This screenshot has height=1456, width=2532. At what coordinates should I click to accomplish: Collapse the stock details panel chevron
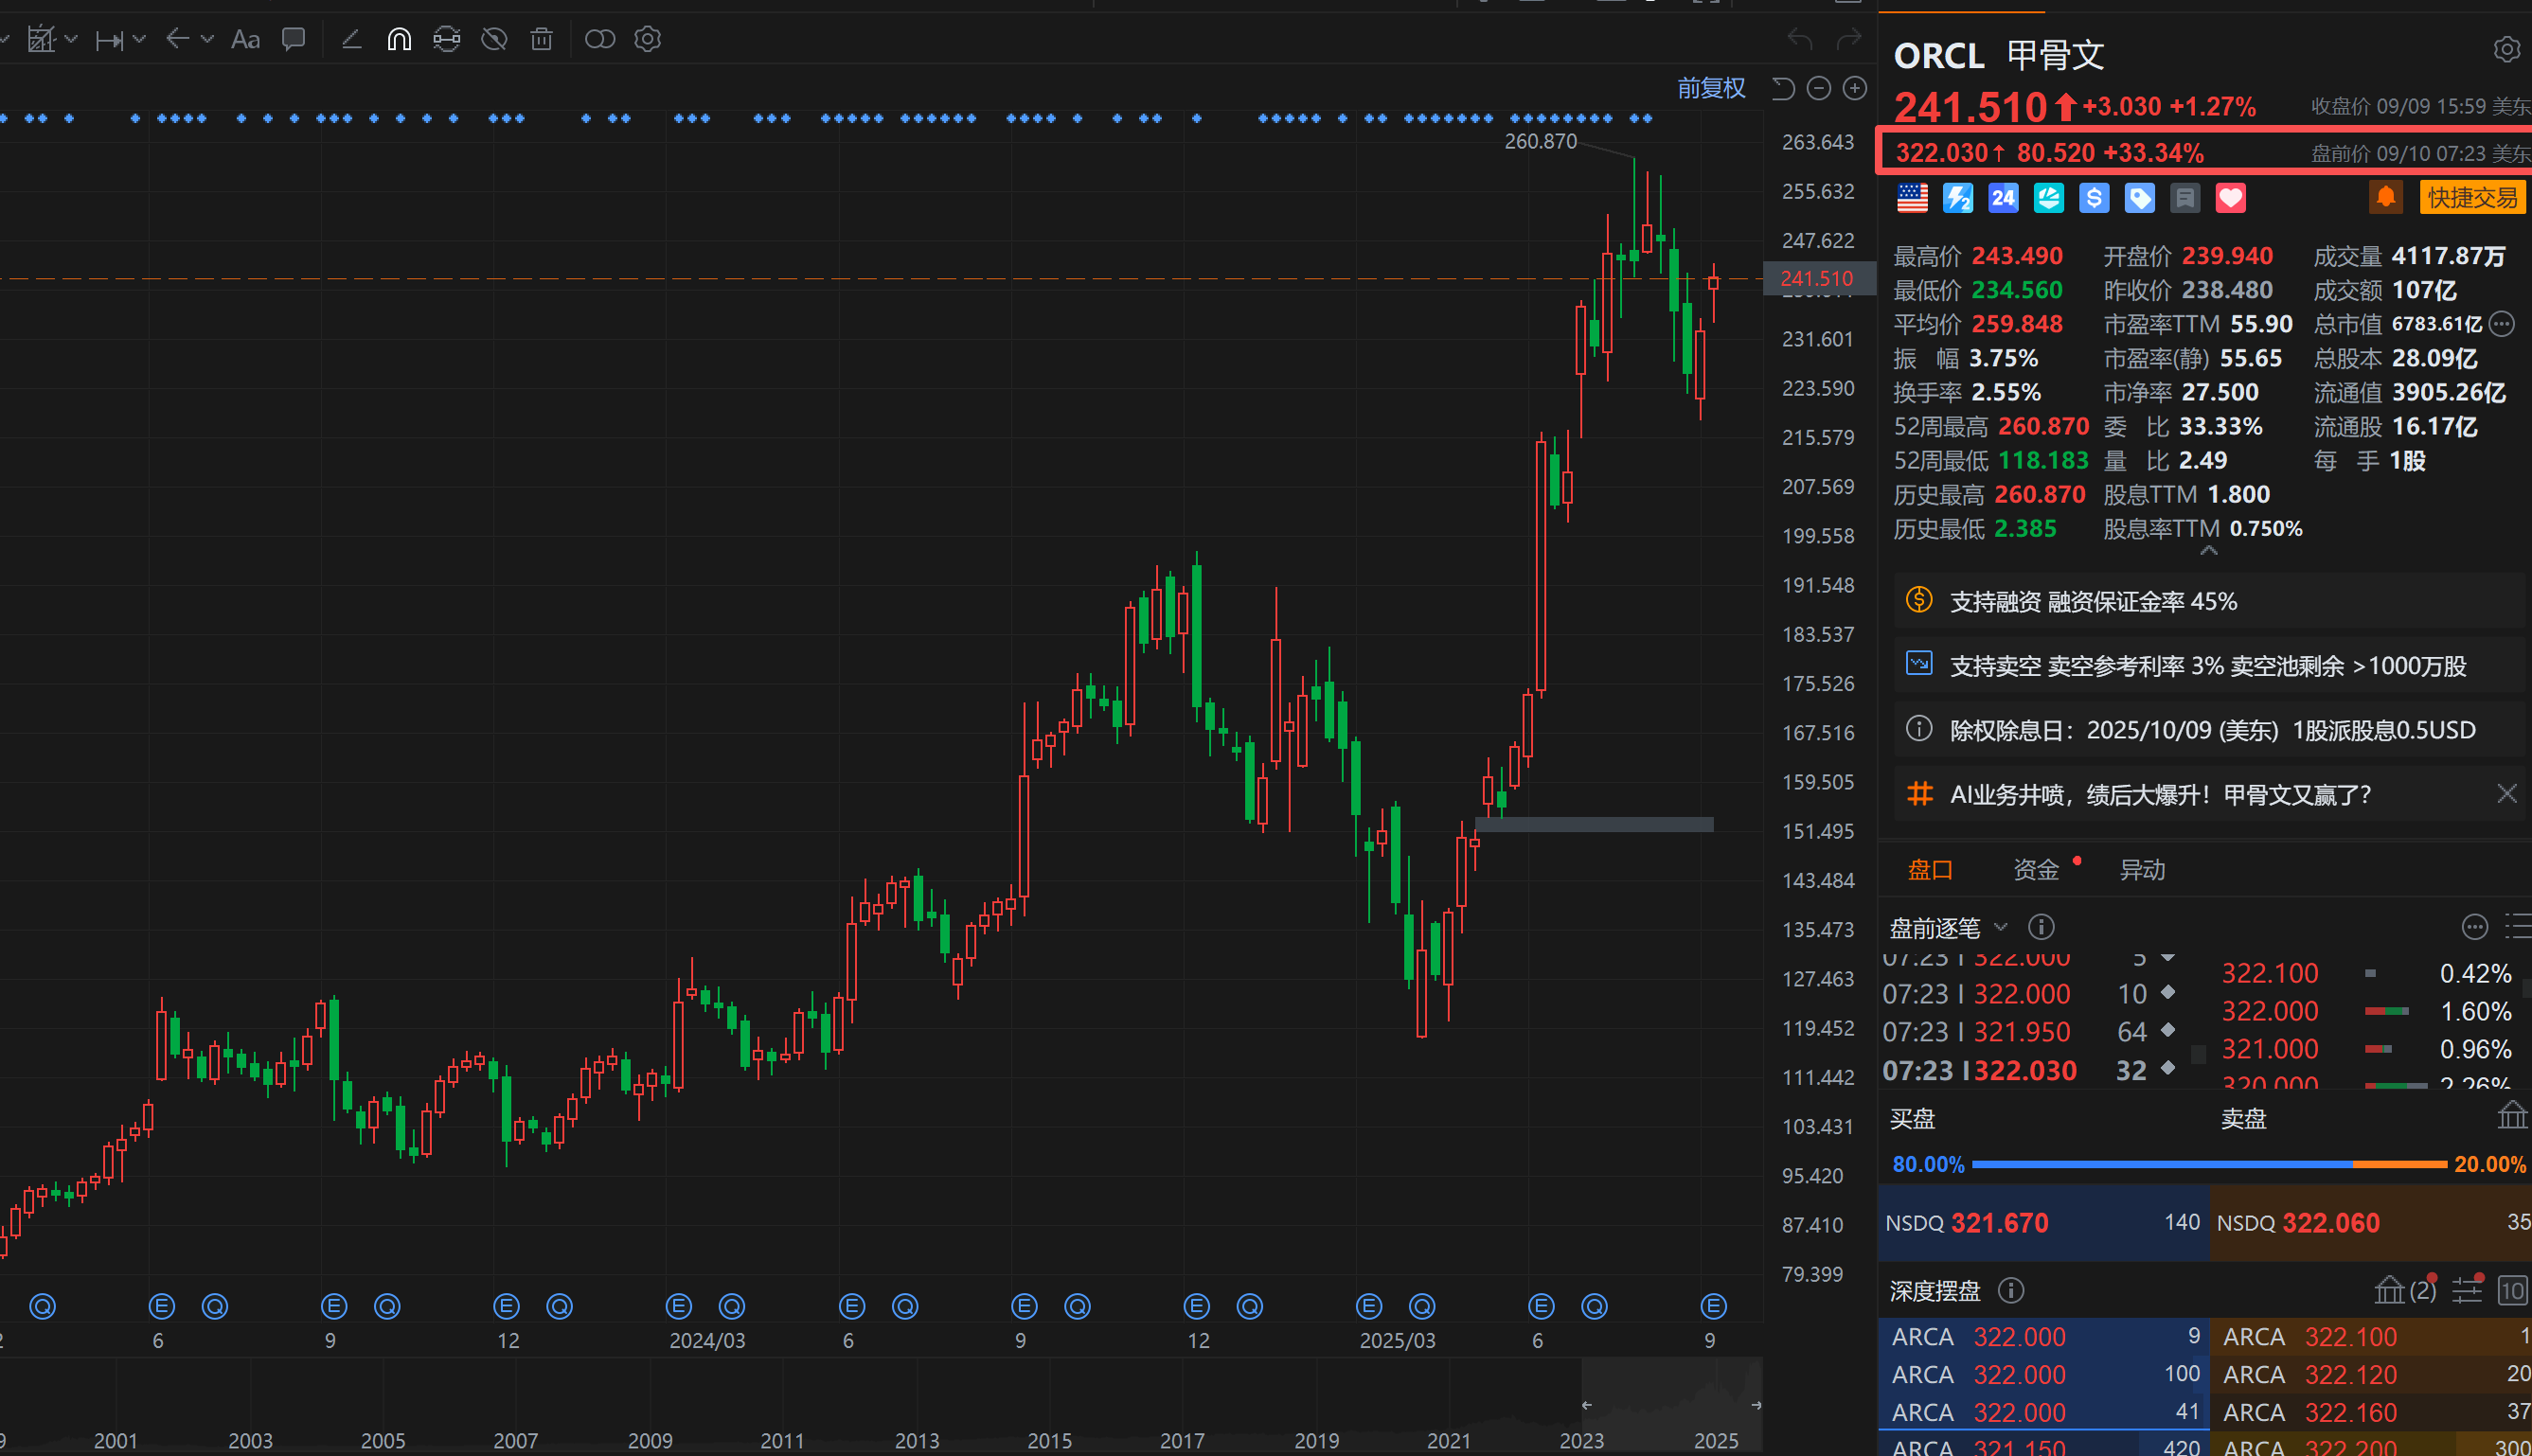tap(2209, 551)
